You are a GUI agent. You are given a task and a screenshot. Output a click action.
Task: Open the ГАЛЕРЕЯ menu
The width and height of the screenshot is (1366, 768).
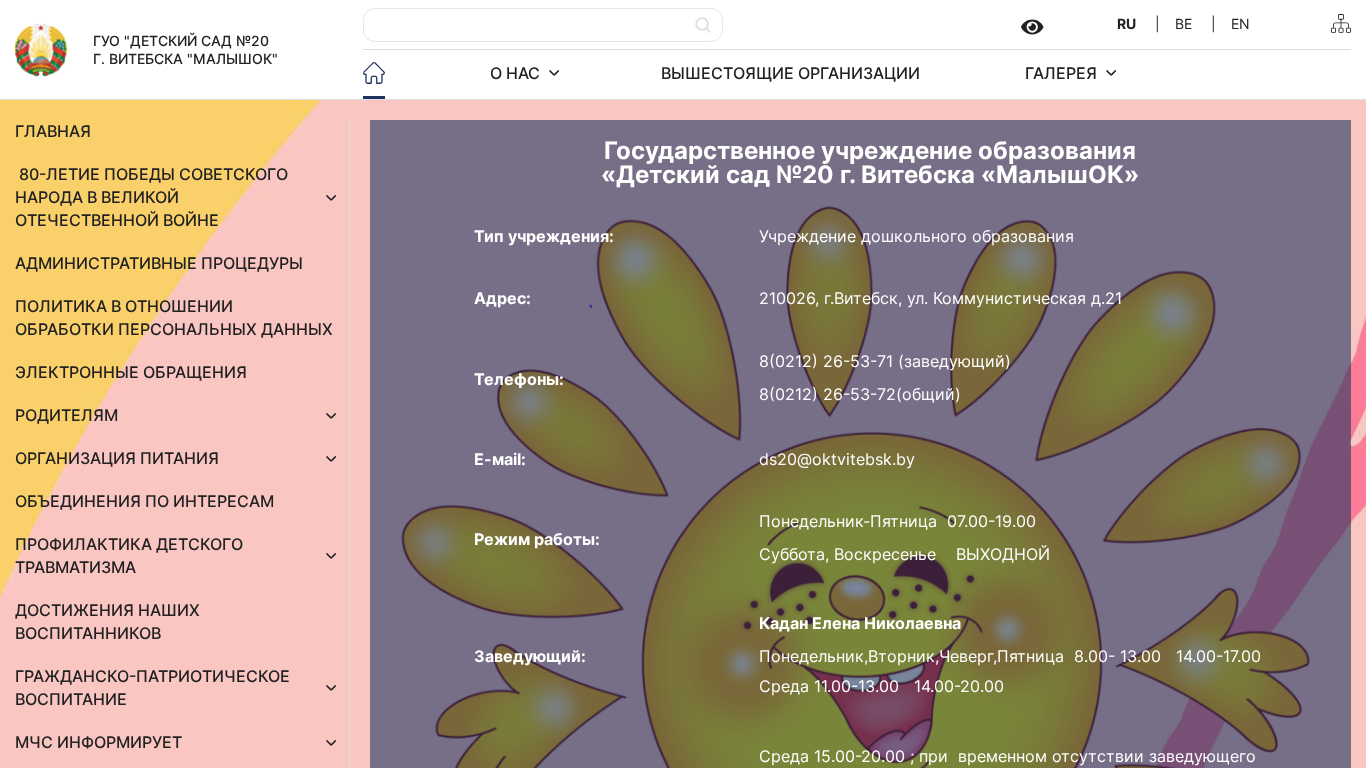(1060, 73)
